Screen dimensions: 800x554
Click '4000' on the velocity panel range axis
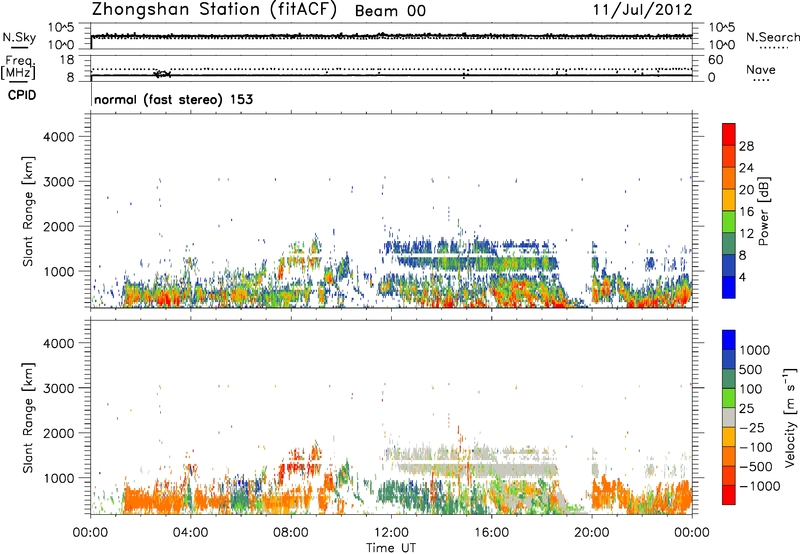pyautogui.click(x=58, y=343)
